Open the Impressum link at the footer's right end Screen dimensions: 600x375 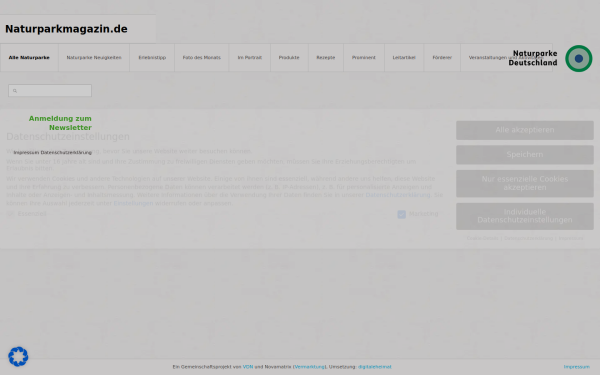click(x=576, y=367)
